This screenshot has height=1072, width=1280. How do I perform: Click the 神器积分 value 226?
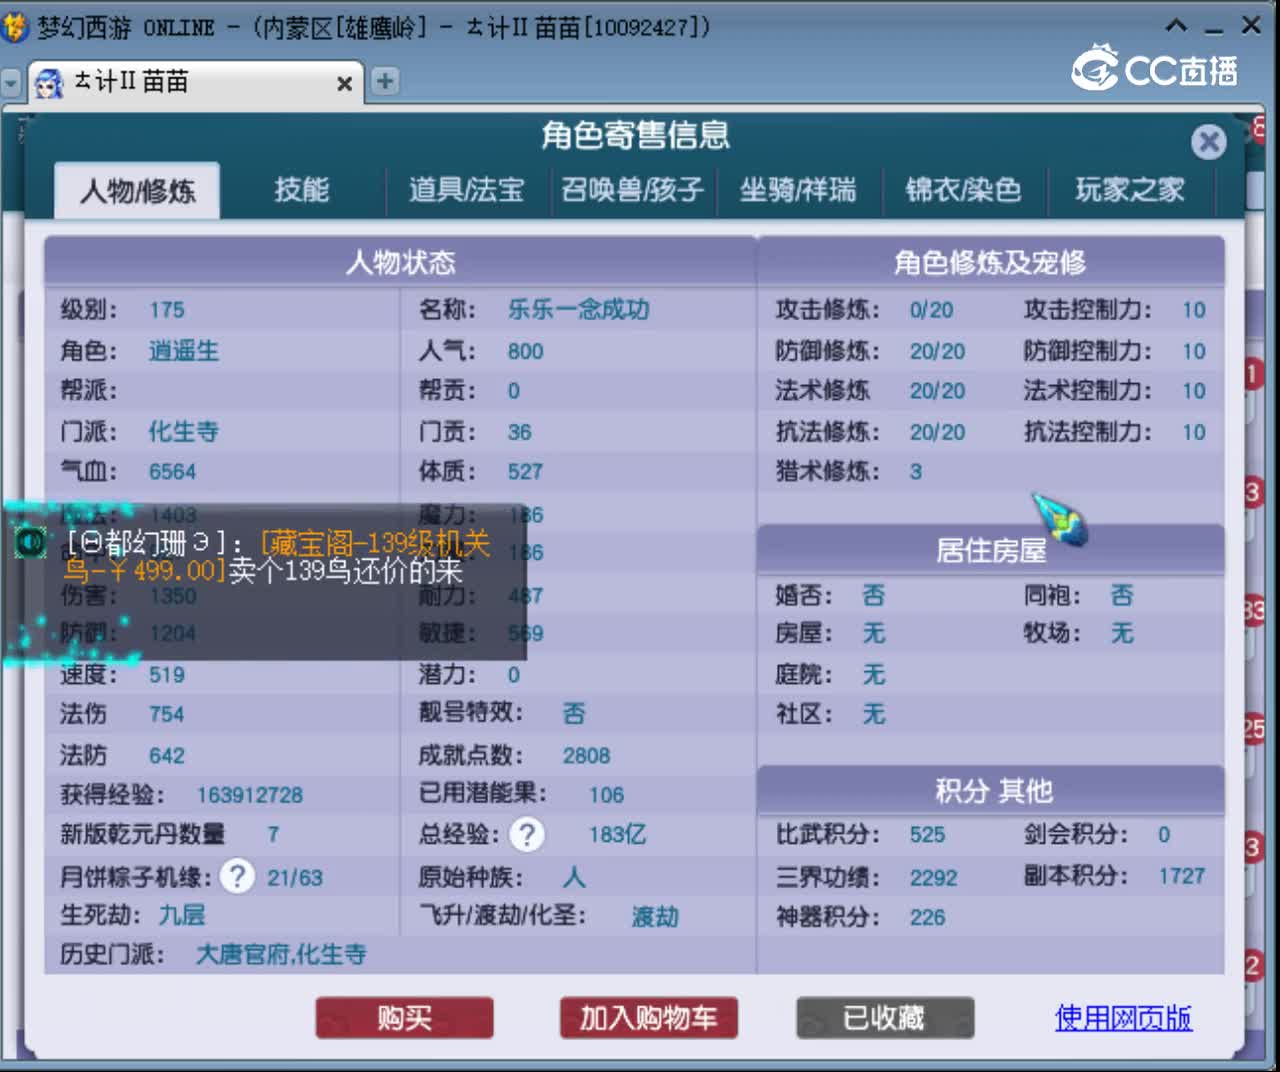tap(927, 917)
